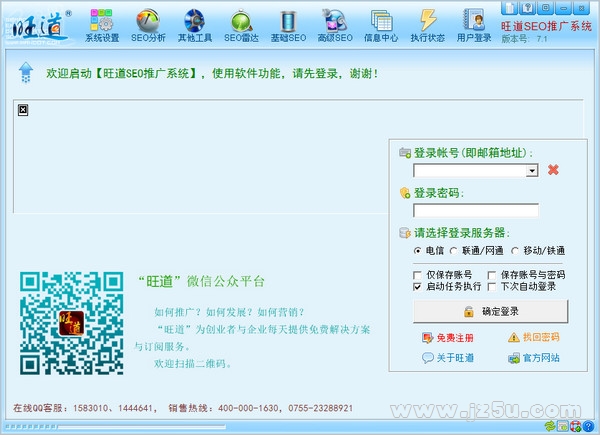This screenshot has height=435, width=600.
Task: Open 系统设置 in the top toolbar
Action: tap(102, 25)
